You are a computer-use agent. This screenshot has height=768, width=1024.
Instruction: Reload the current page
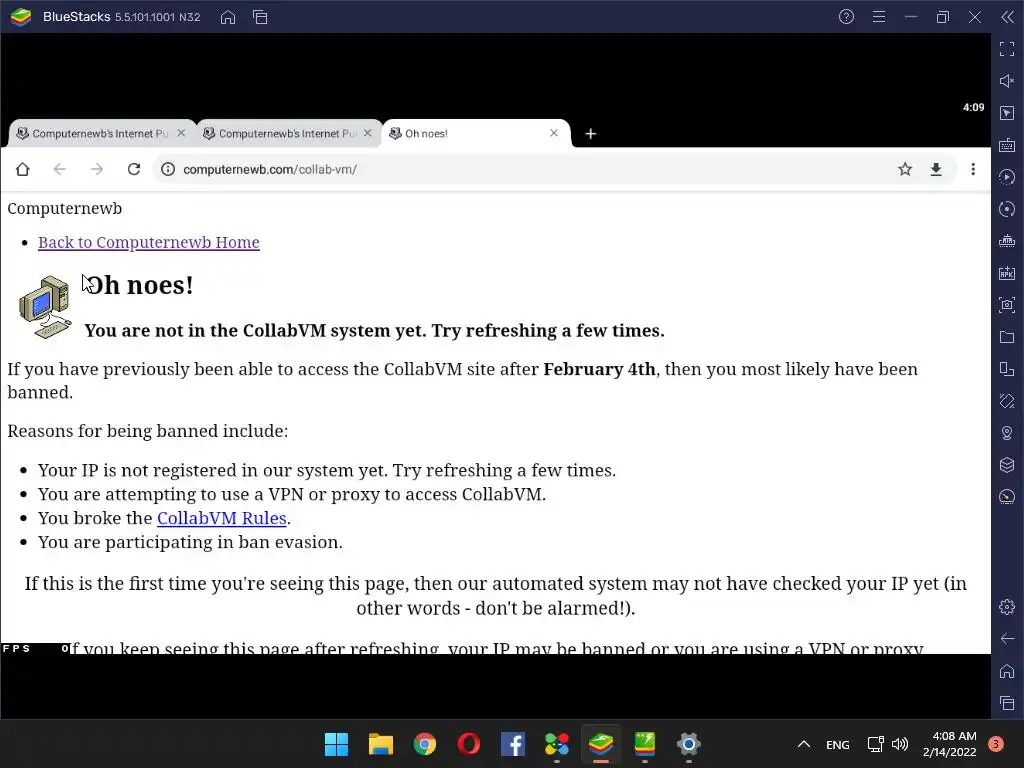(134, 169)
